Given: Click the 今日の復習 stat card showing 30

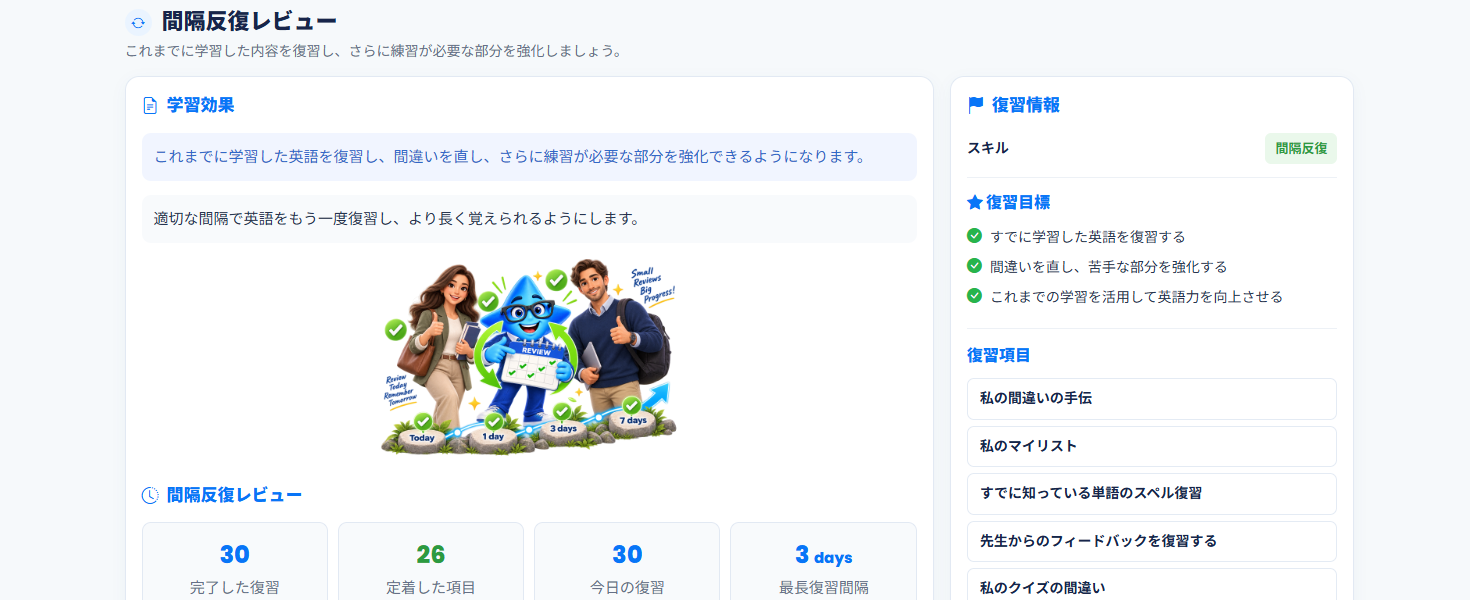Looking at the screenshot, I should [627, 561].
